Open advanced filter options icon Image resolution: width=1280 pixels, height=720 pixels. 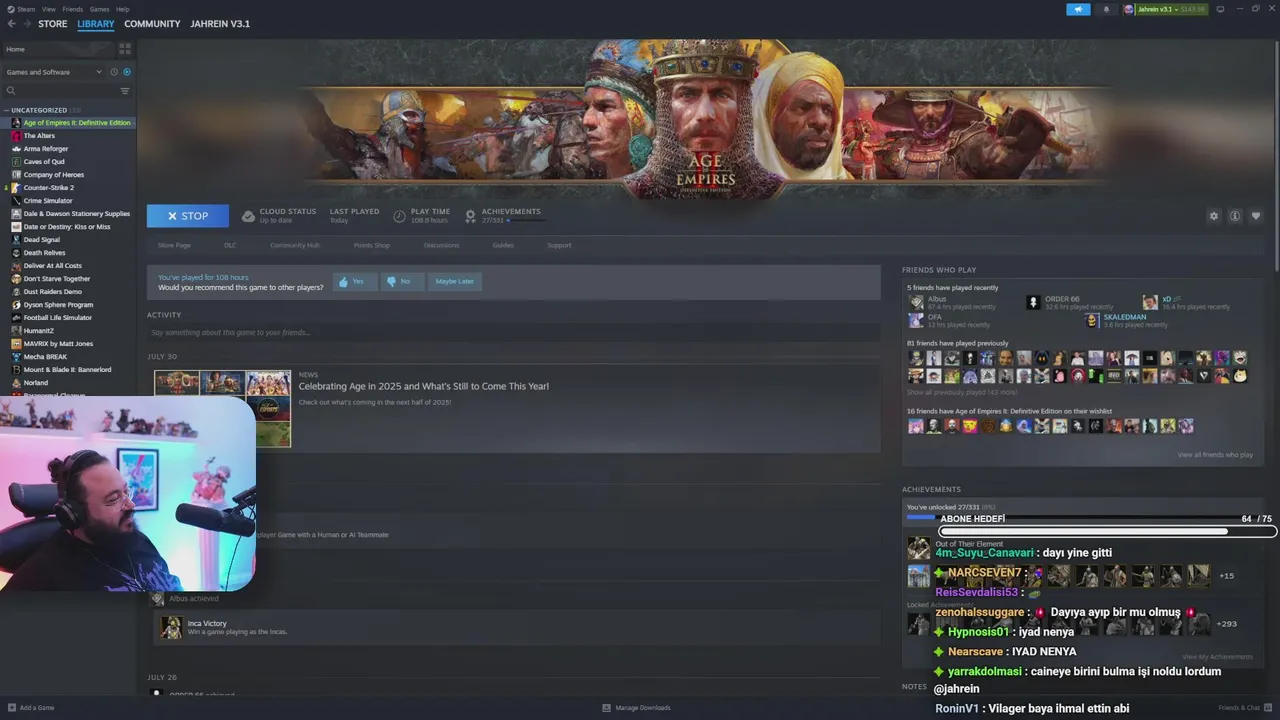[125, 91]
